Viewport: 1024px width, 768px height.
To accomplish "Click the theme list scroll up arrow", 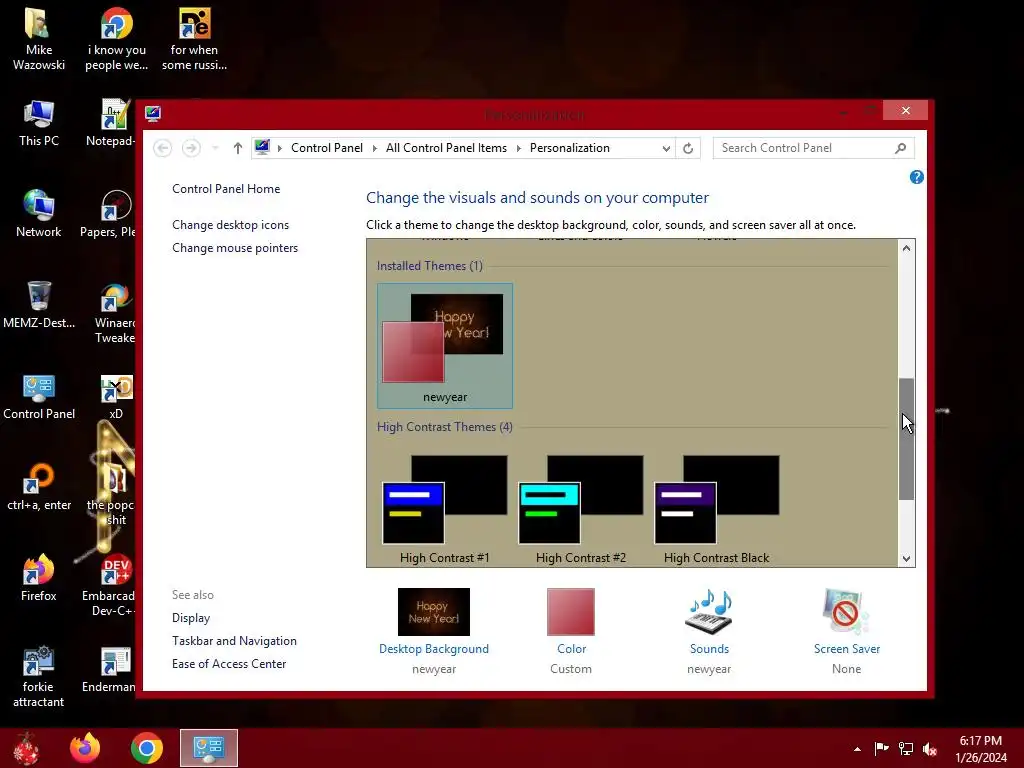I will (x=906, y=248).
